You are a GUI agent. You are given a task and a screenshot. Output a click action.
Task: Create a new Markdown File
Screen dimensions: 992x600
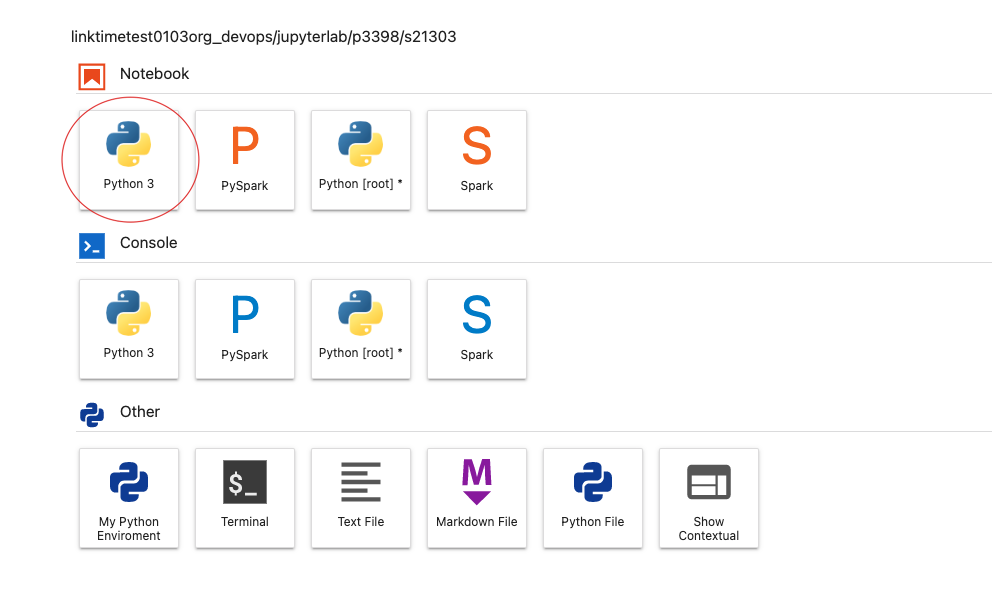click(x=477, y=498)
